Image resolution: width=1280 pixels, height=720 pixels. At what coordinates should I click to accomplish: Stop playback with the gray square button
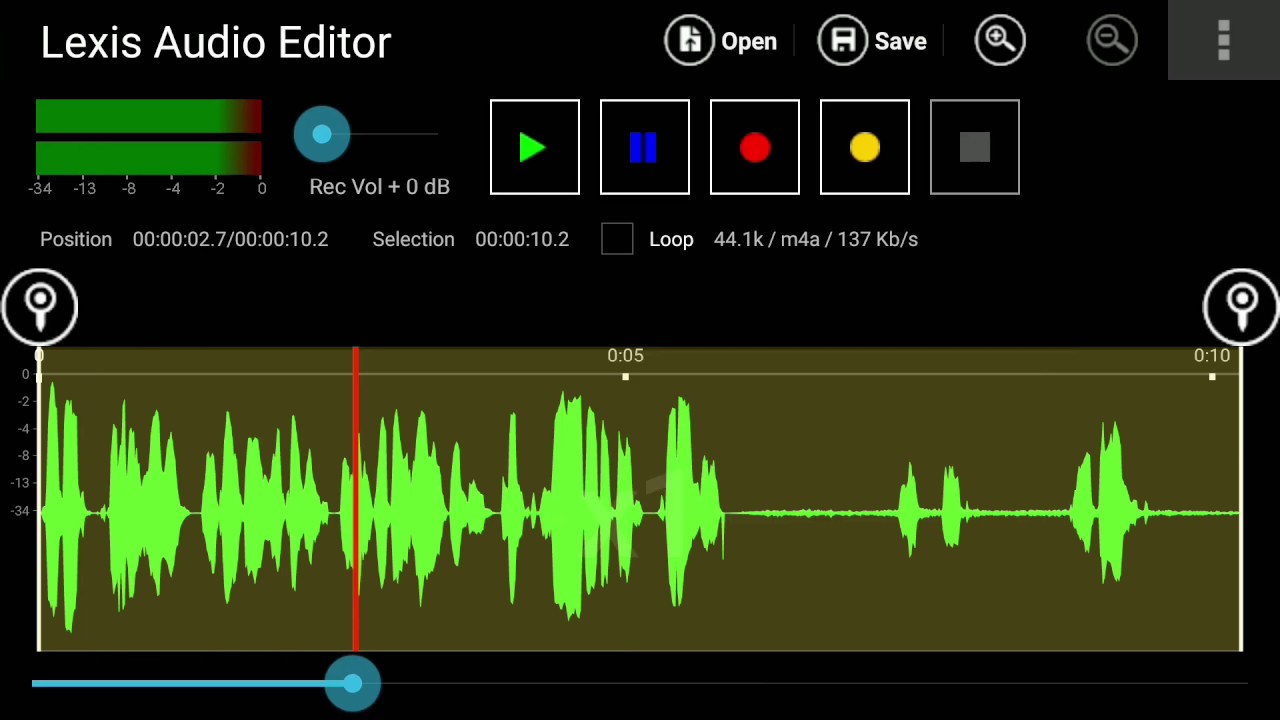(974, 147)
